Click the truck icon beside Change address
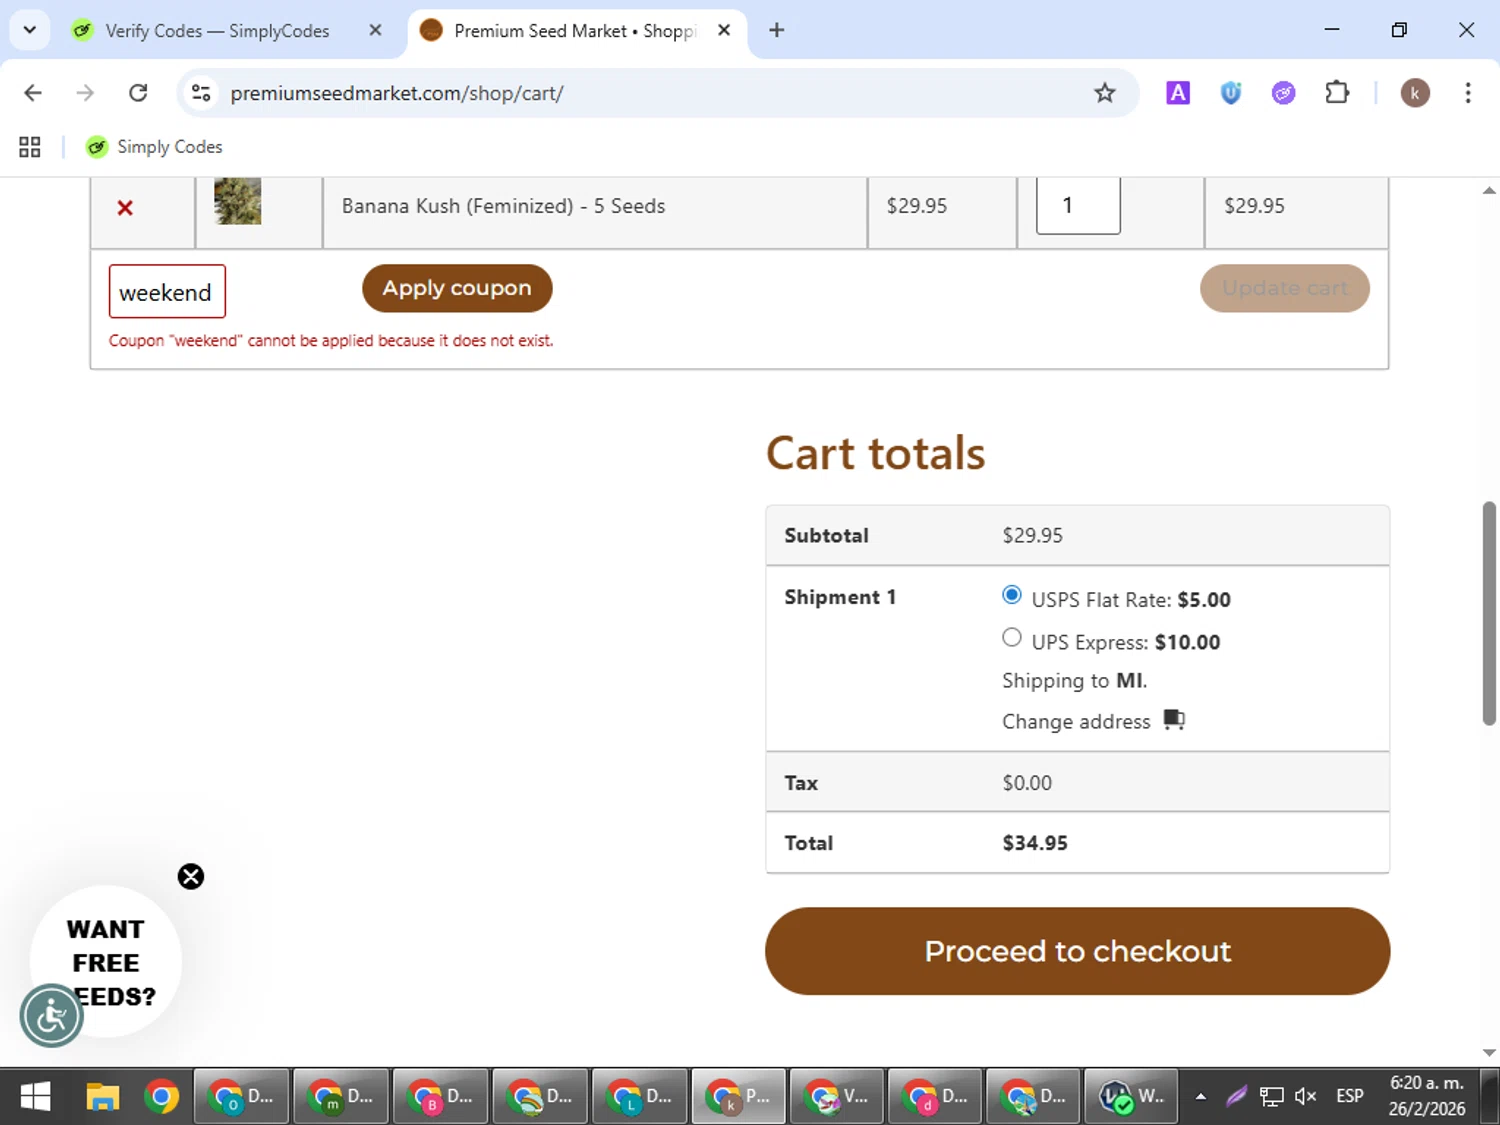1500x1125 pixels. click(1174, 720)
